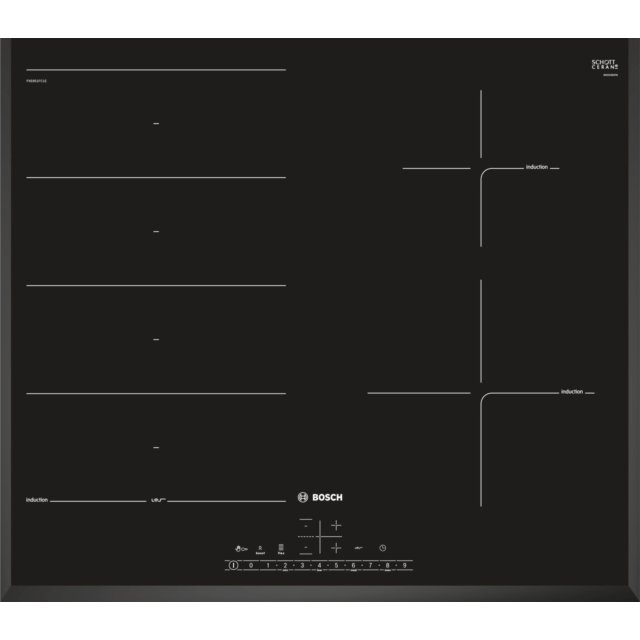
Task: Tap the frying sensor icon in control panel
Action: 358,548
